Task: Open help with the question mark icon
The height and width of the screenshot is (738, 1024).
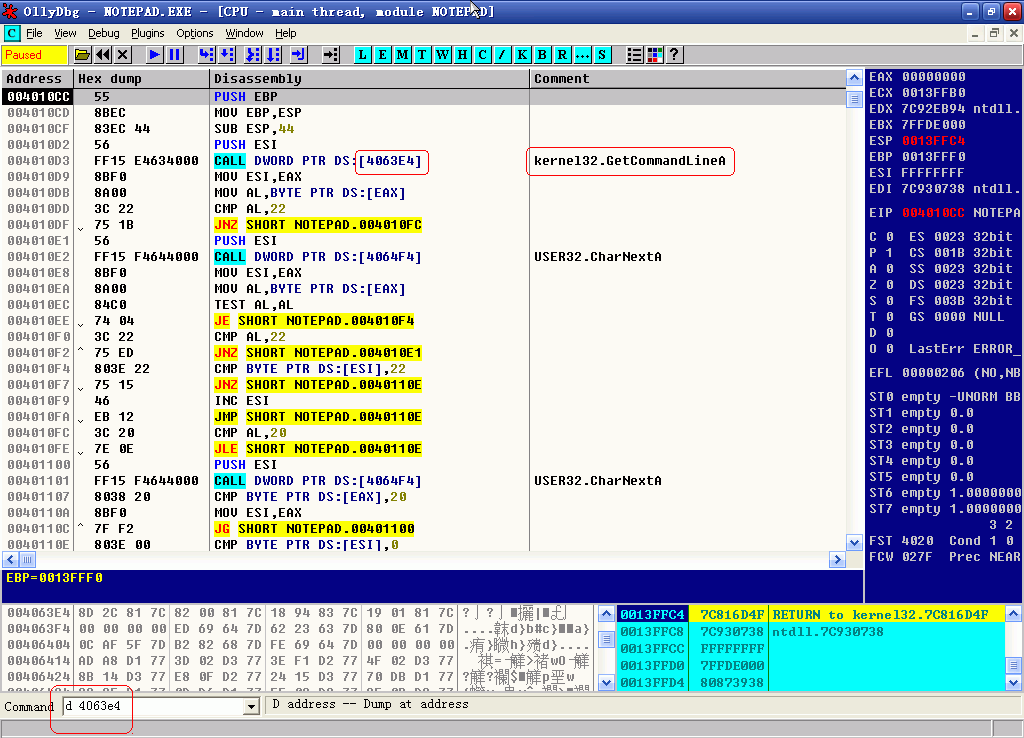Action: click(675, 55)
